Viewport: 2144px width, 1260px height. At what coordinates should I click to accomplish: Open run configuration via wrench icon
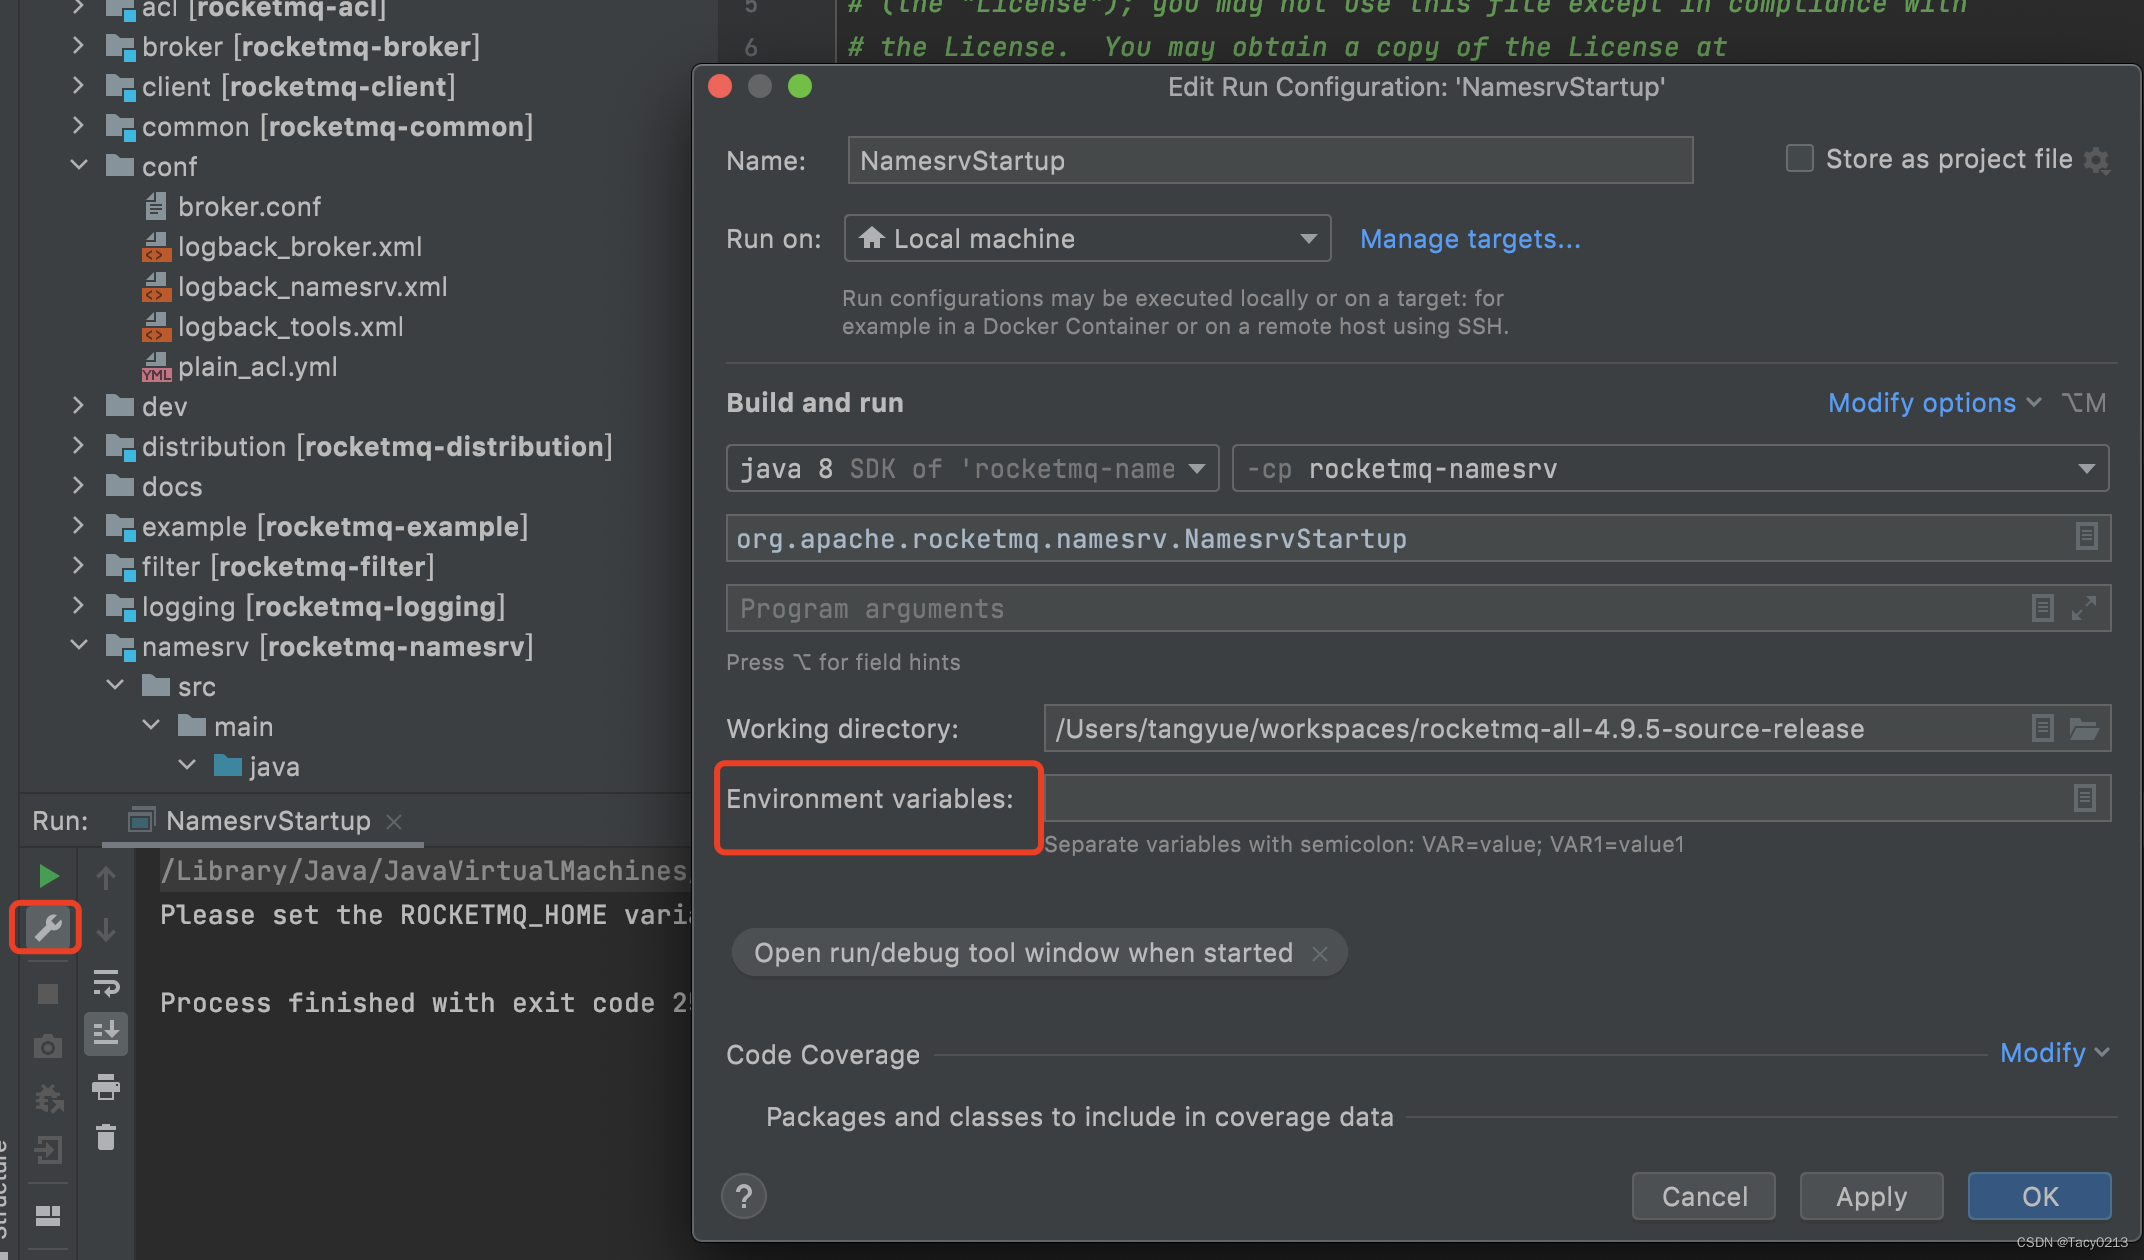[47, 928]
